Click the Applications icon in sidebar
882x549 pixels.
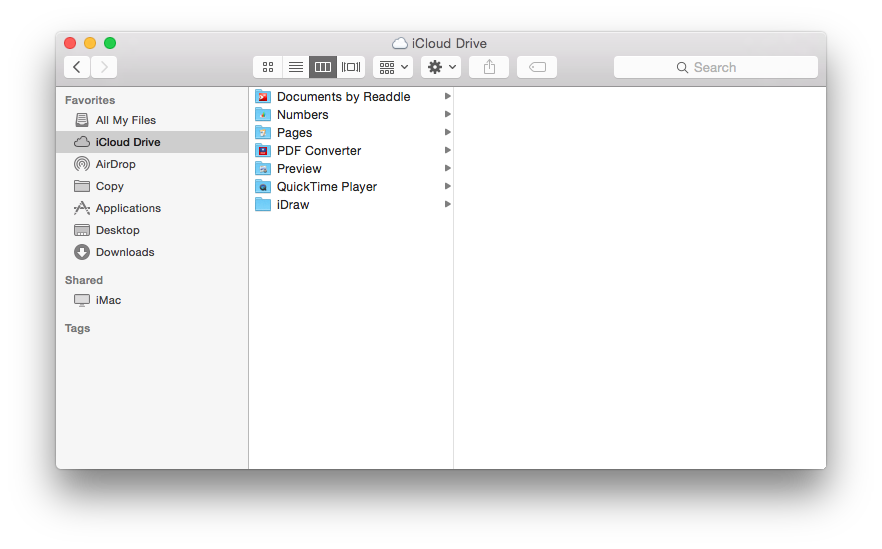[82, 208]
